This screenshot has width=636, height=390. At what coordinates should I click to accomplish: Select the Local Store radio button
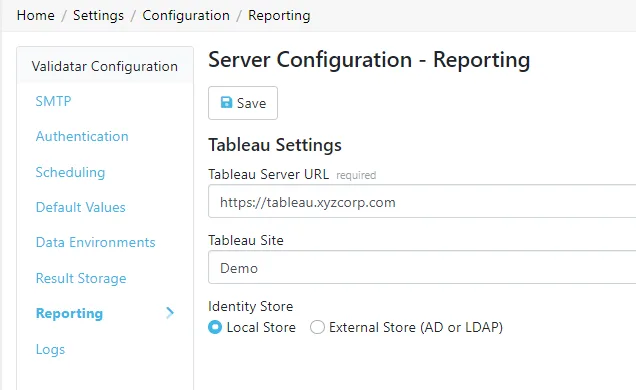pos(215,327)
